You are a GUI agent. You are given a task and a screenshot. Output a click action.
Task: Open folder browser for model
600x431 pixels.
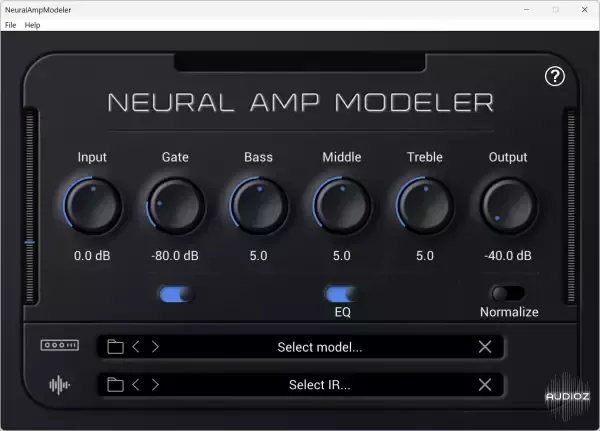pyautogui.click(x=115, y=347)
